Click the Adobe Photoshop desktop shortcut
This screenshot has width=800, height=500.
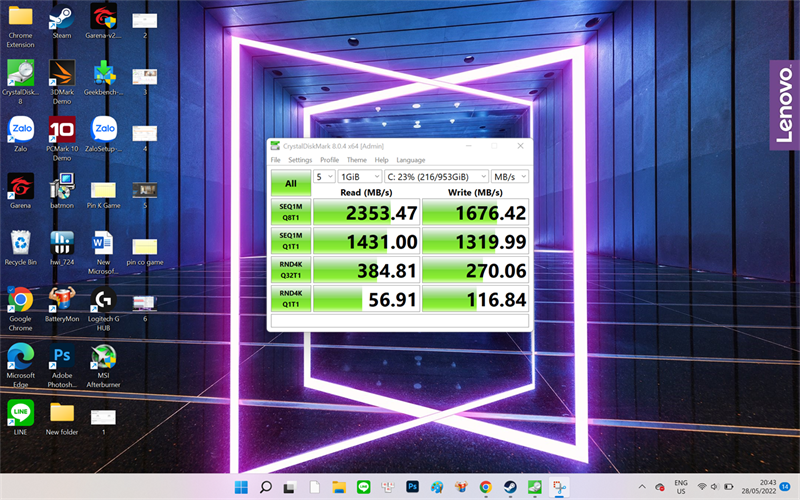click(62, 365)
